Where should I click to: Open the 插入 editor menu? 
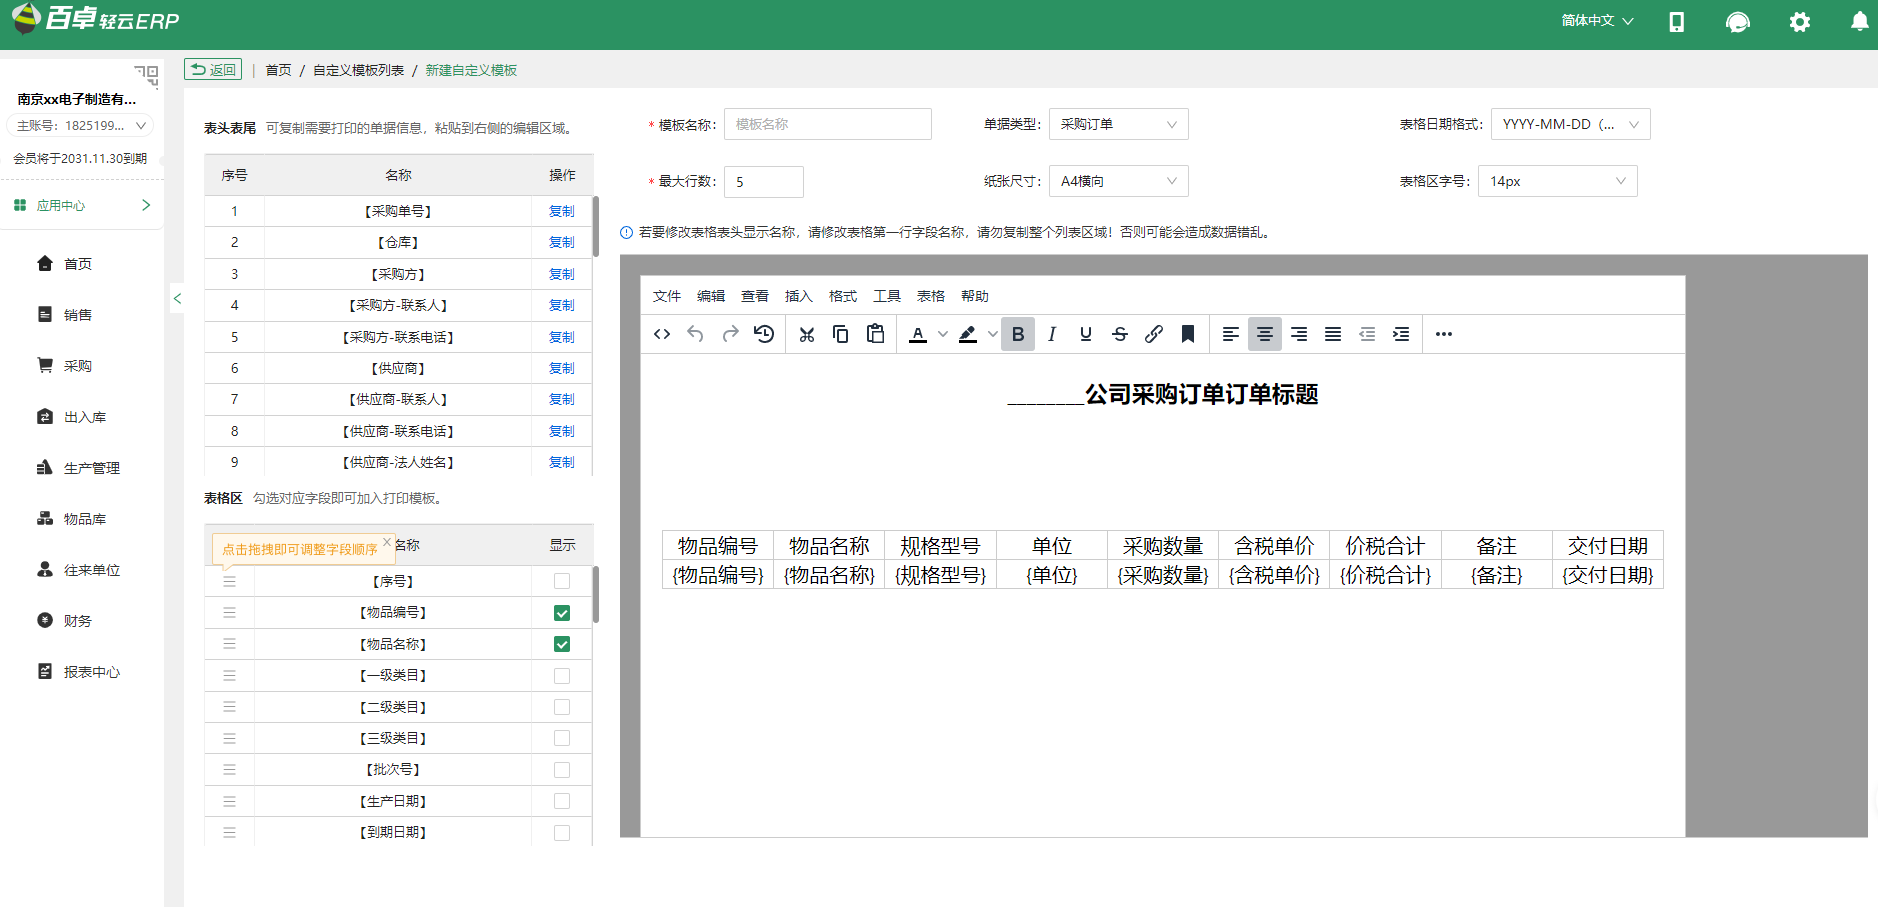pyautogui.click(x=799, y=296)
